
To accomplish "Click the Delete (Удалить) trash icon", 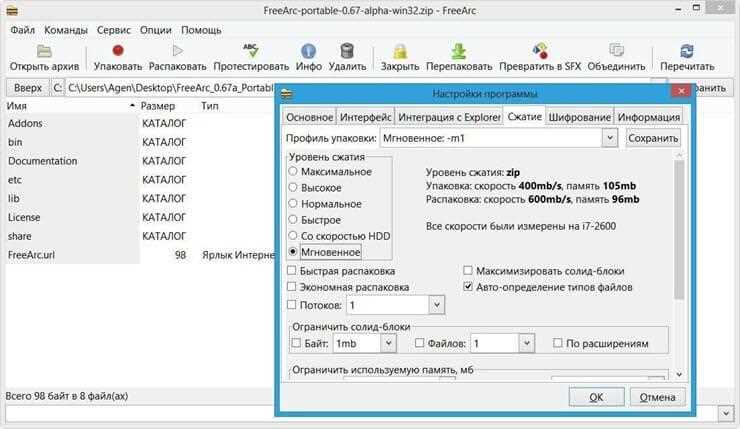I will point(347,50).
